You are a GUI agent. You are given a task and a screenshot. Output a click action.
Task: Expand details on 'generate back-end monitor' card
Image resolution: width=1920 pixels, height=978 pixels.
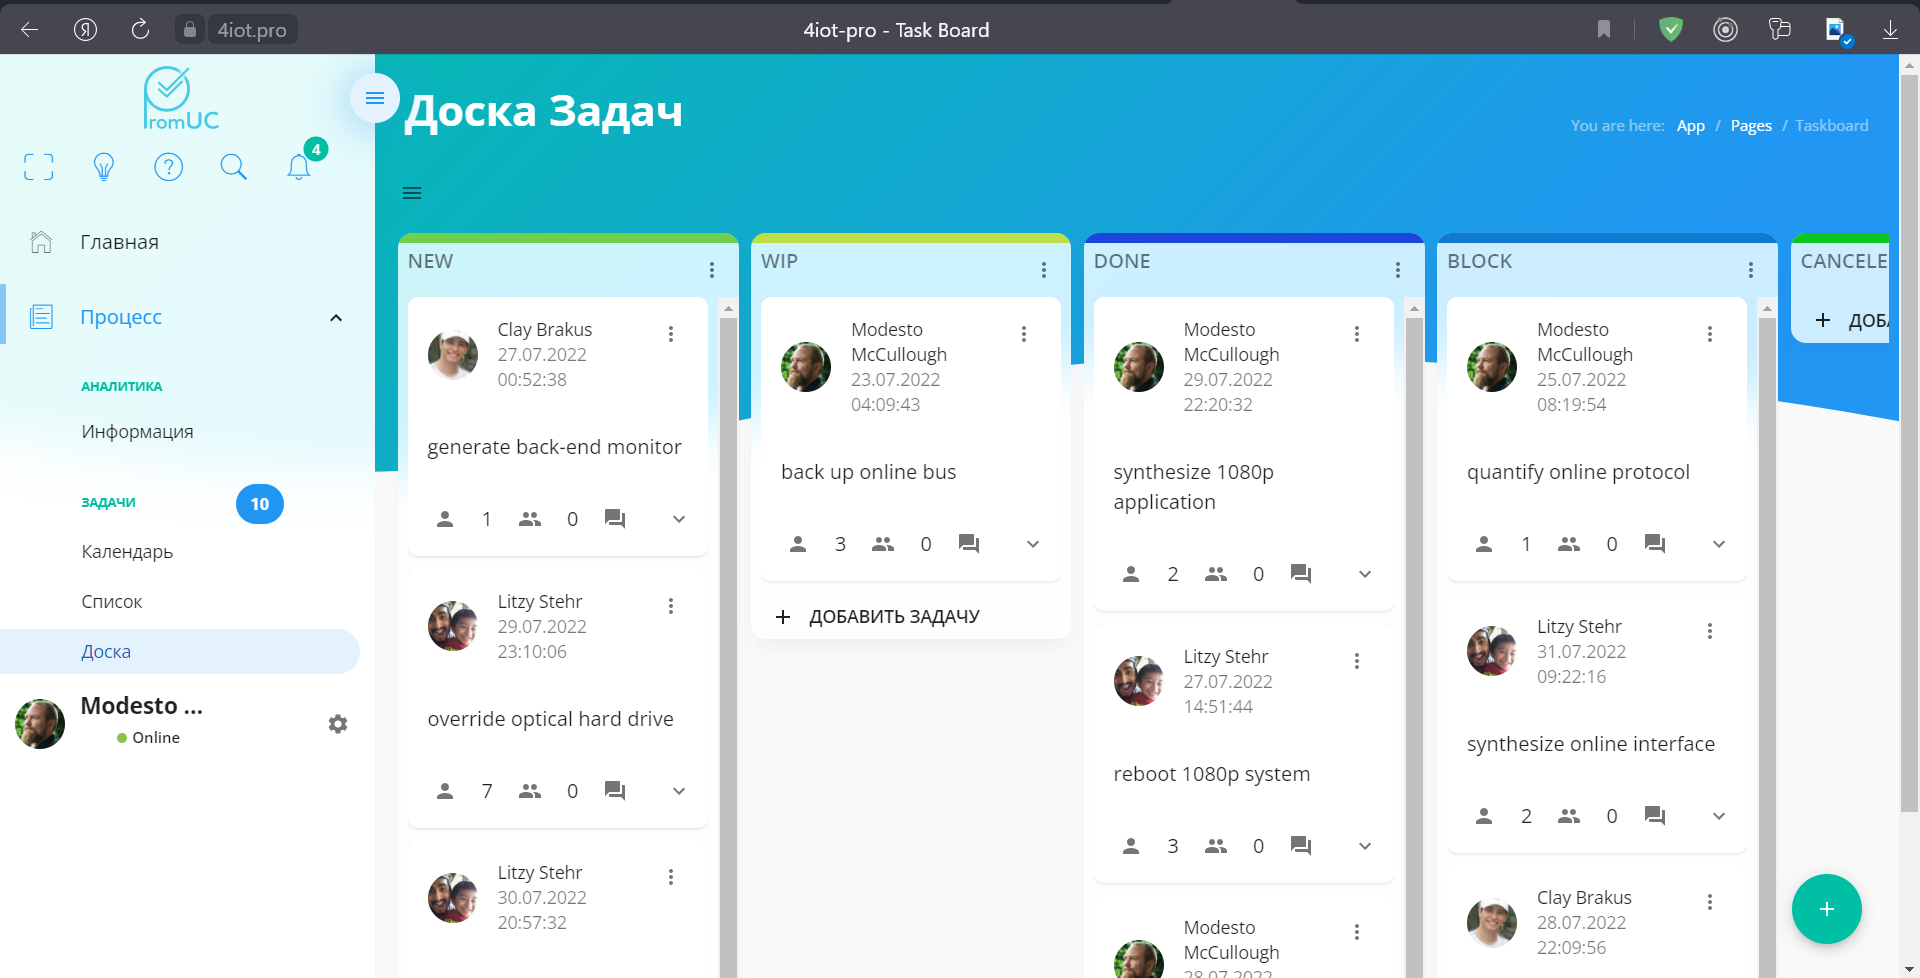coord(678,519)
